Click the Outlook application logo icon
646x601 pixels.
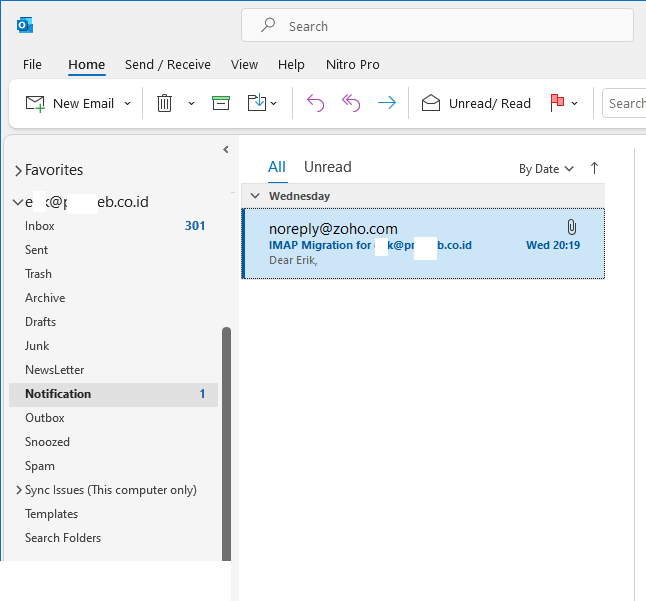pos(25,26)
